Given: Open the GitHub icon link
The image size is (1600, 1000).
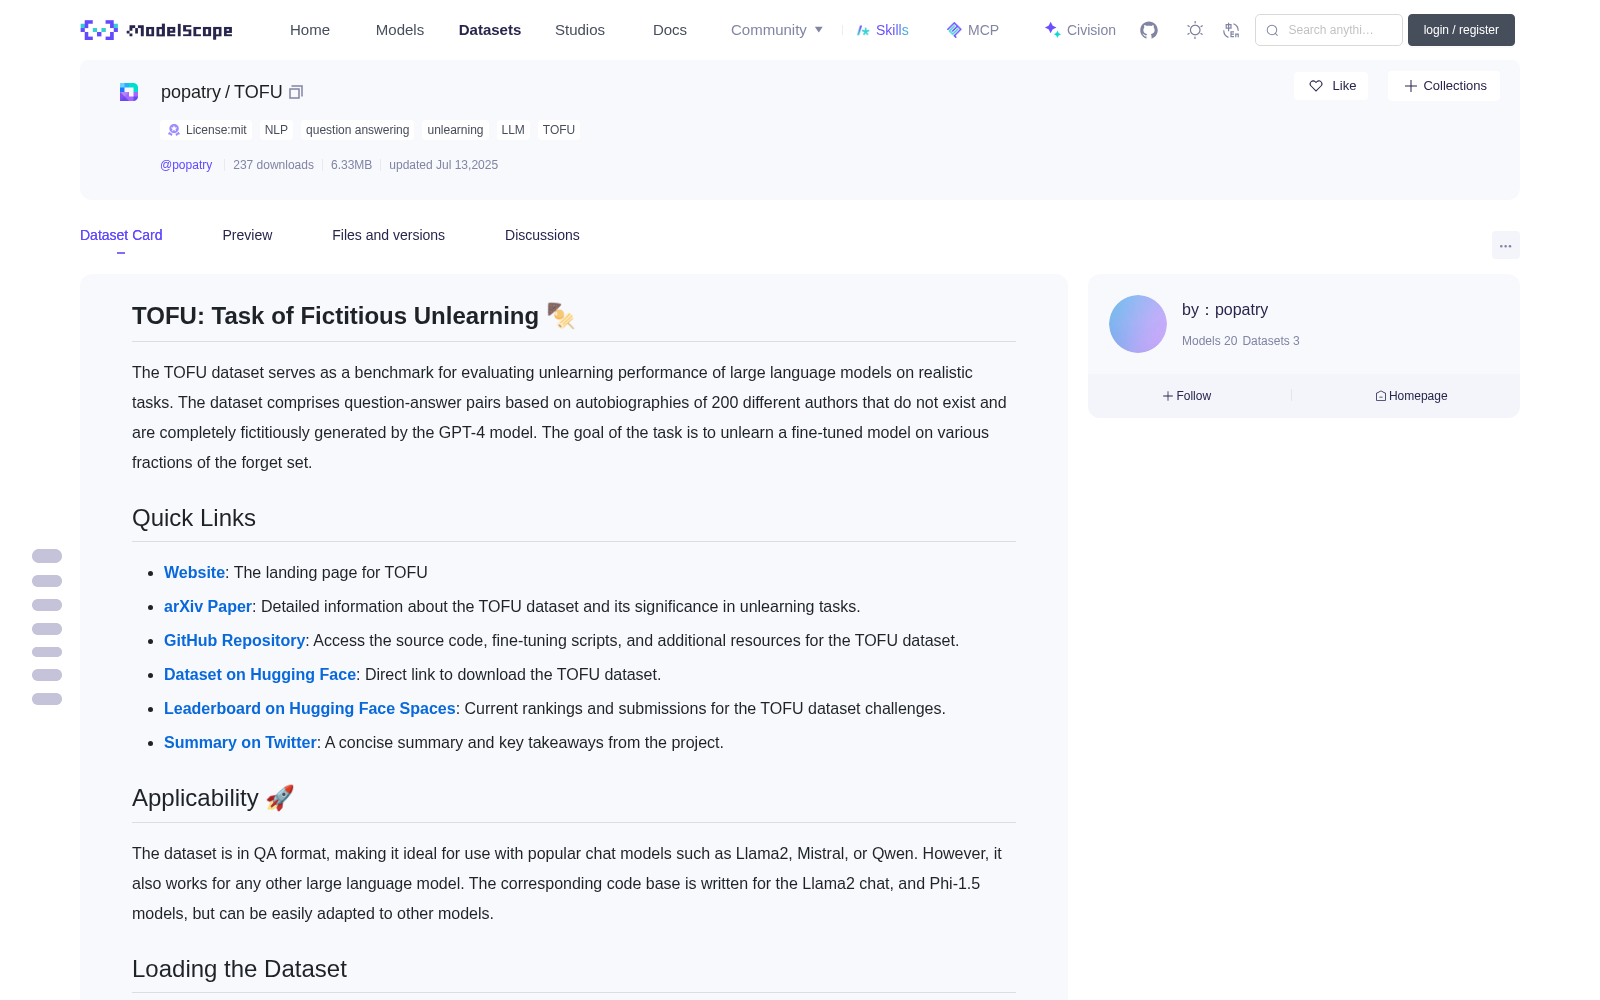Looking at the screenshot, I should pos(1149,30).
